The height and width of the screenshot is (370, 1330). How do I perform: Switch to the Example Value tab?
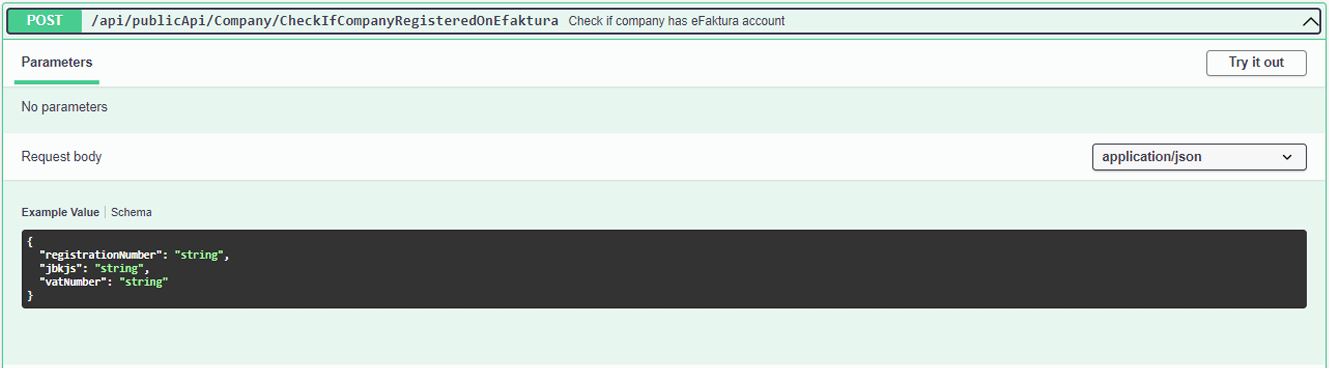click(x=60, y=212)
